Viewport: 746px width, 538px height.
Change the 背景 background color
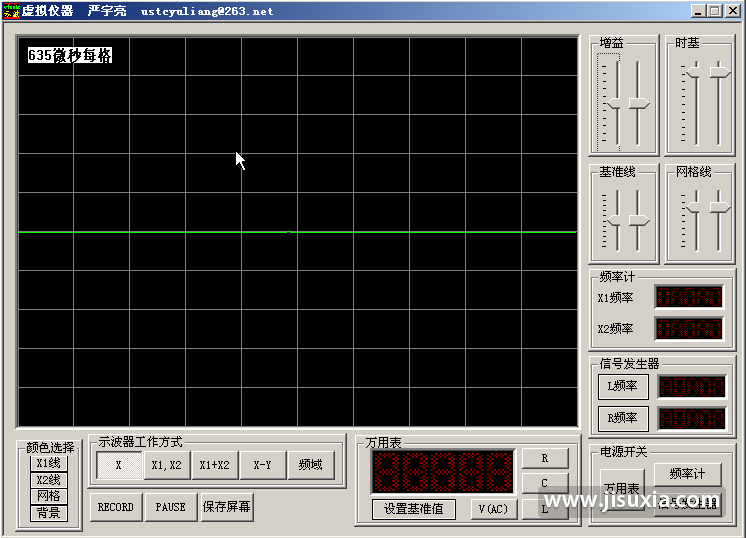point(48,513)
